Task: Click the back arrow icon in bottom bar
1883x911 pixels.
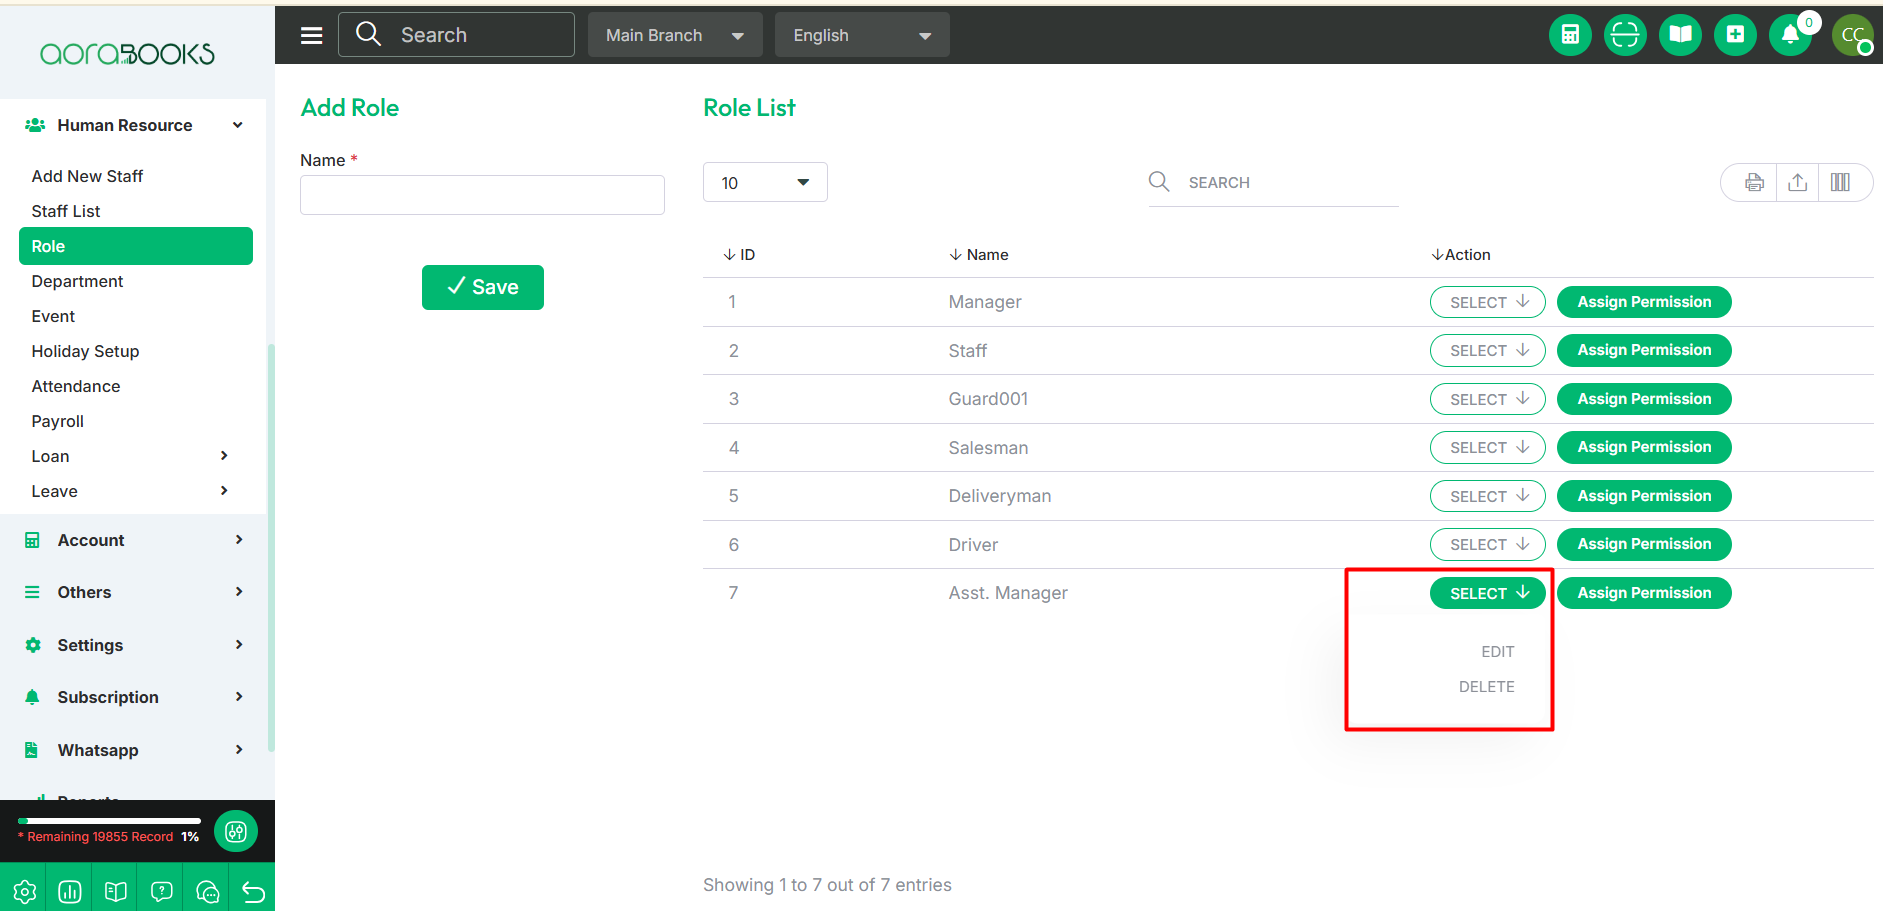Action: [x=253, y=891]
